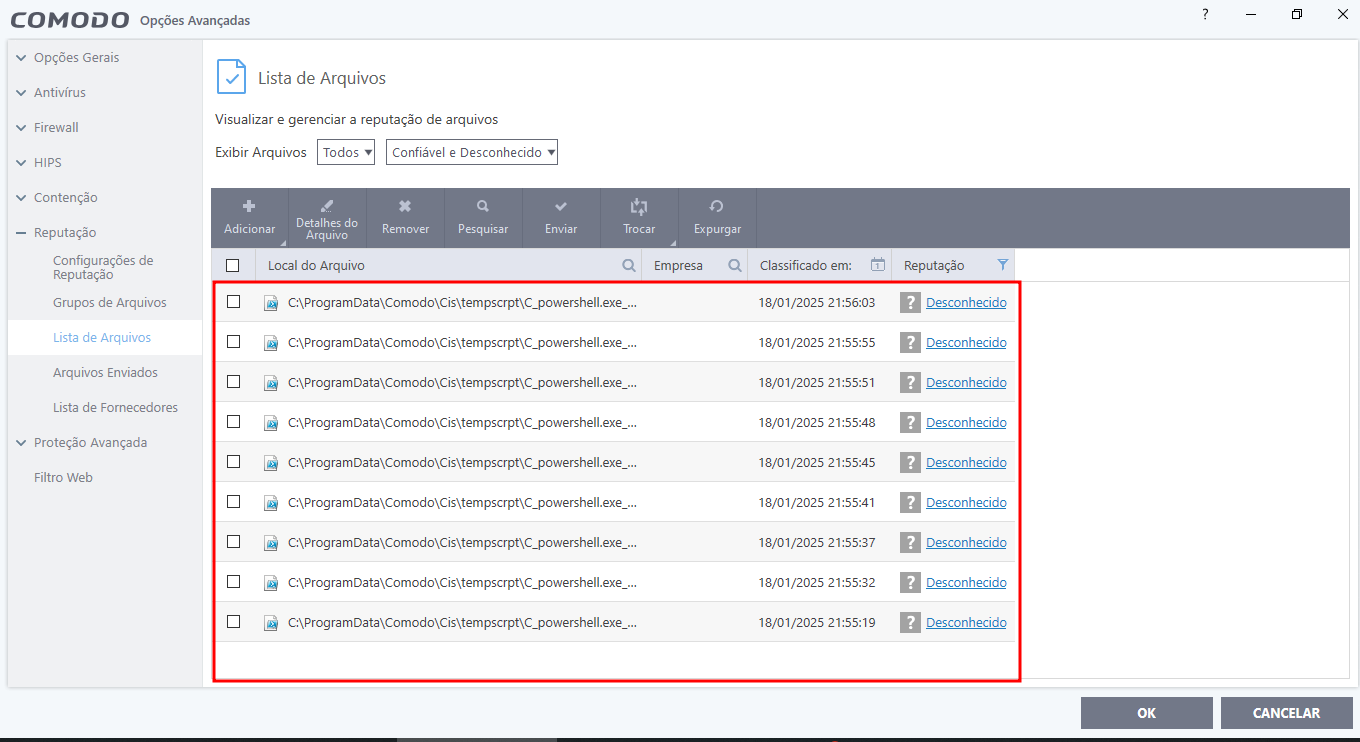Click the Adicionar plus icon in toolbar

[249, 207]
